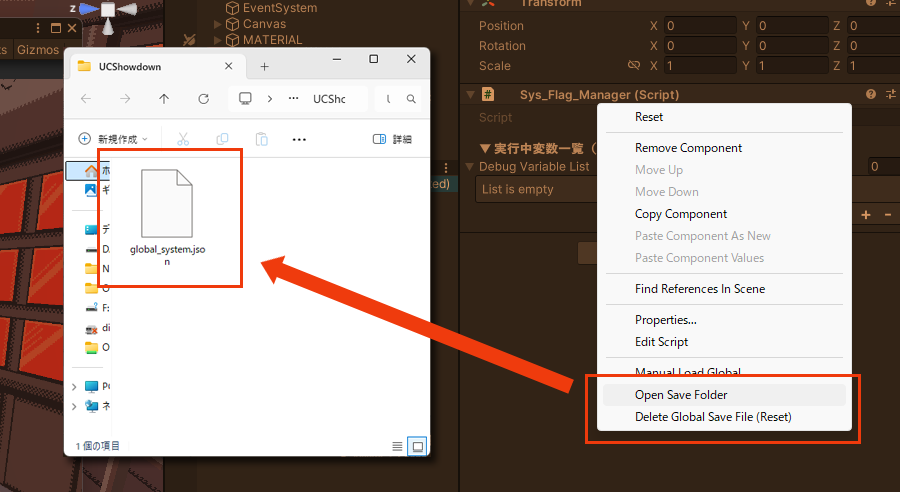Click the Explorer refresh button
This screenshot has height=492, width=900.
[204, 99]
